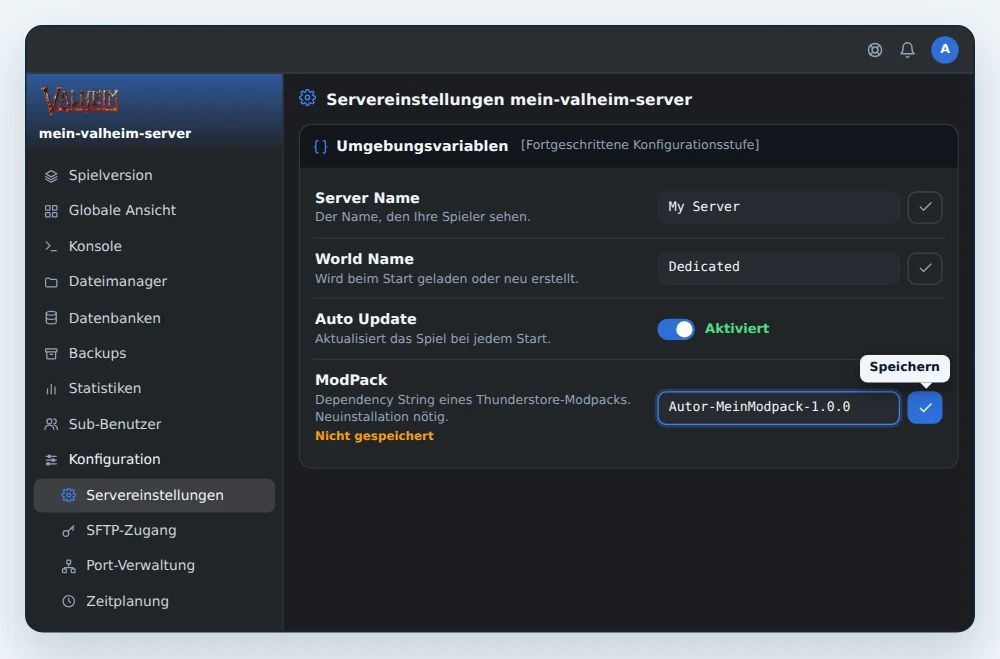Click the "Speichern" tooltip
The height and width of the screenshot is (659, 1000).
pos(904,367)
